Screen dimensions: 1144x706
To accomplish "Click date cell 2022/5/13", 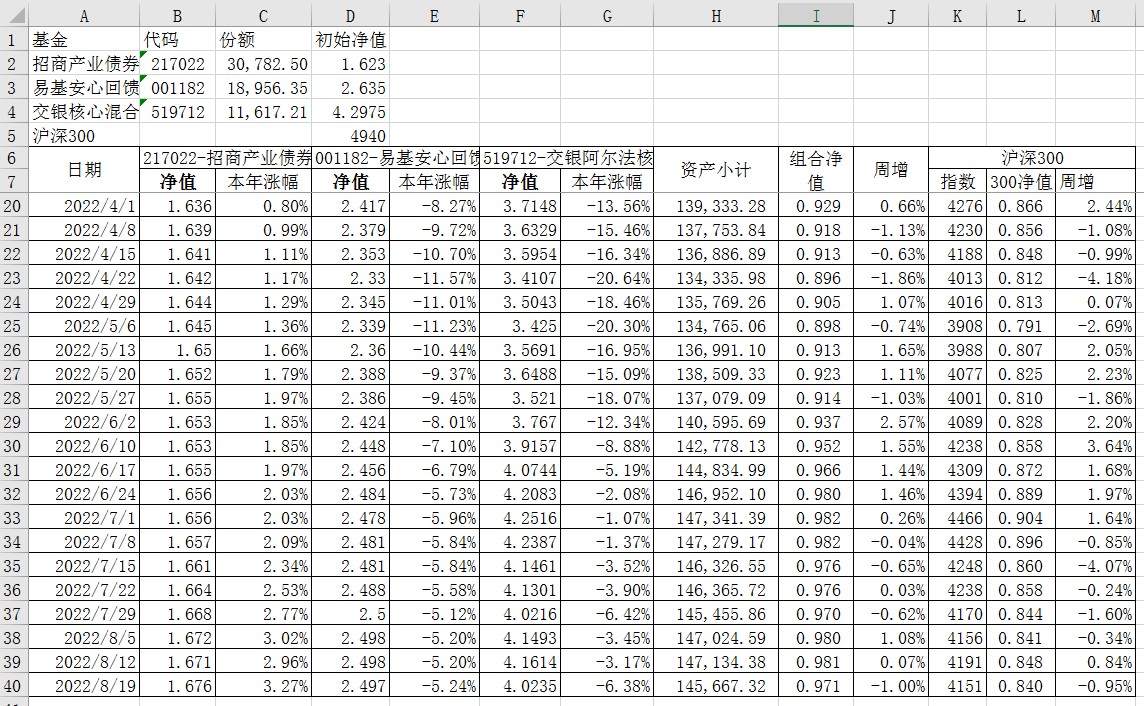I will click(84, 350).
